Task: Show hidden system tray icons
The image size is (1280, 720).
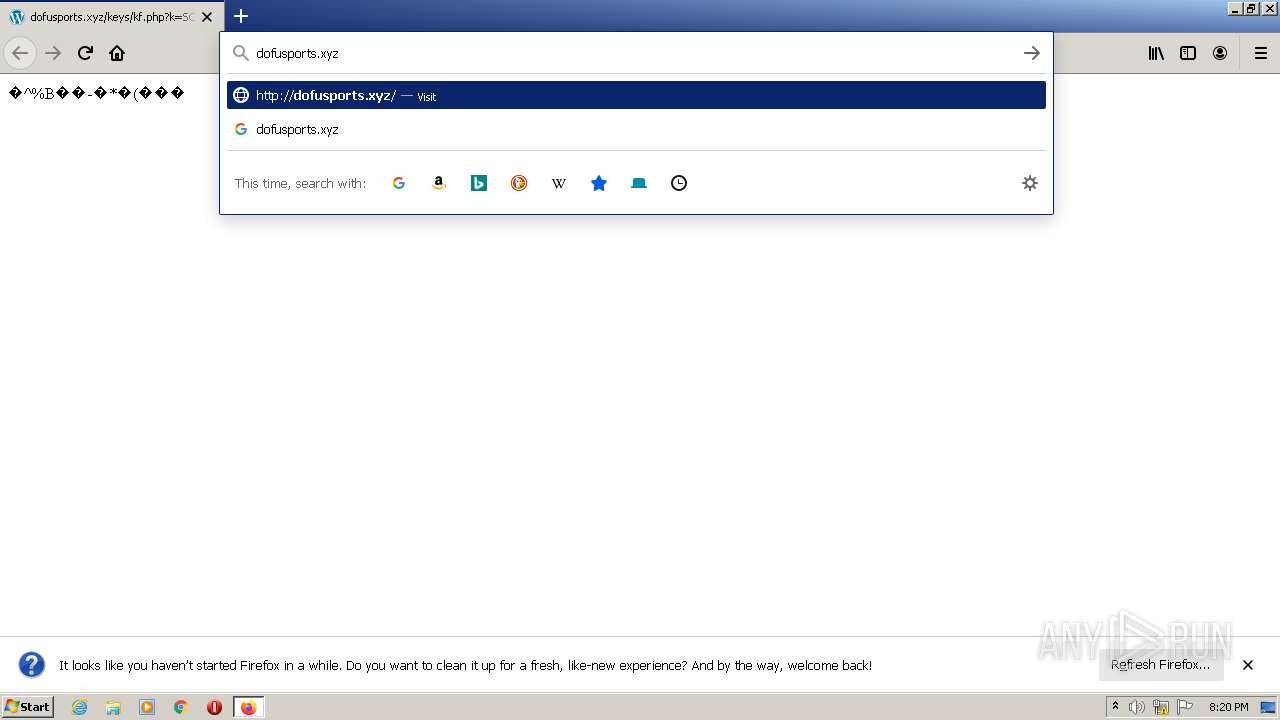Action: click(x=1116, y=707)
